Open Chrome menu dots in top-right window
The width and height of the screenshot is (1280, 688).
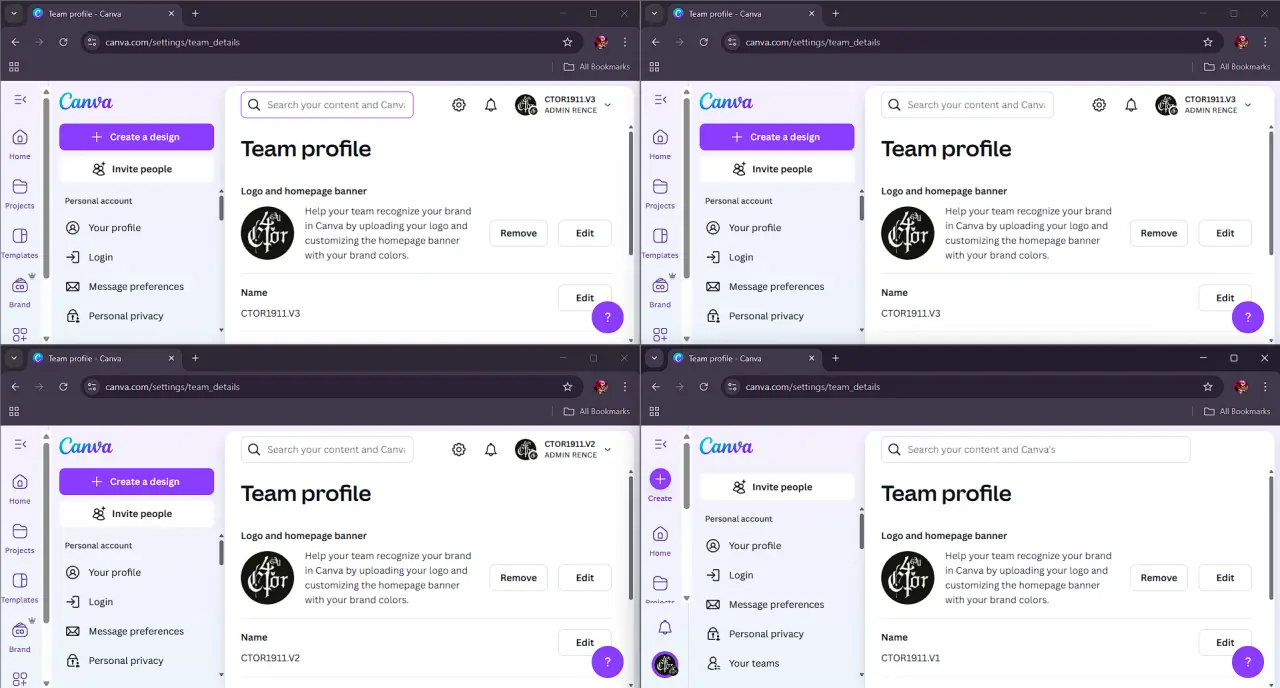(x=1266, y=42)
